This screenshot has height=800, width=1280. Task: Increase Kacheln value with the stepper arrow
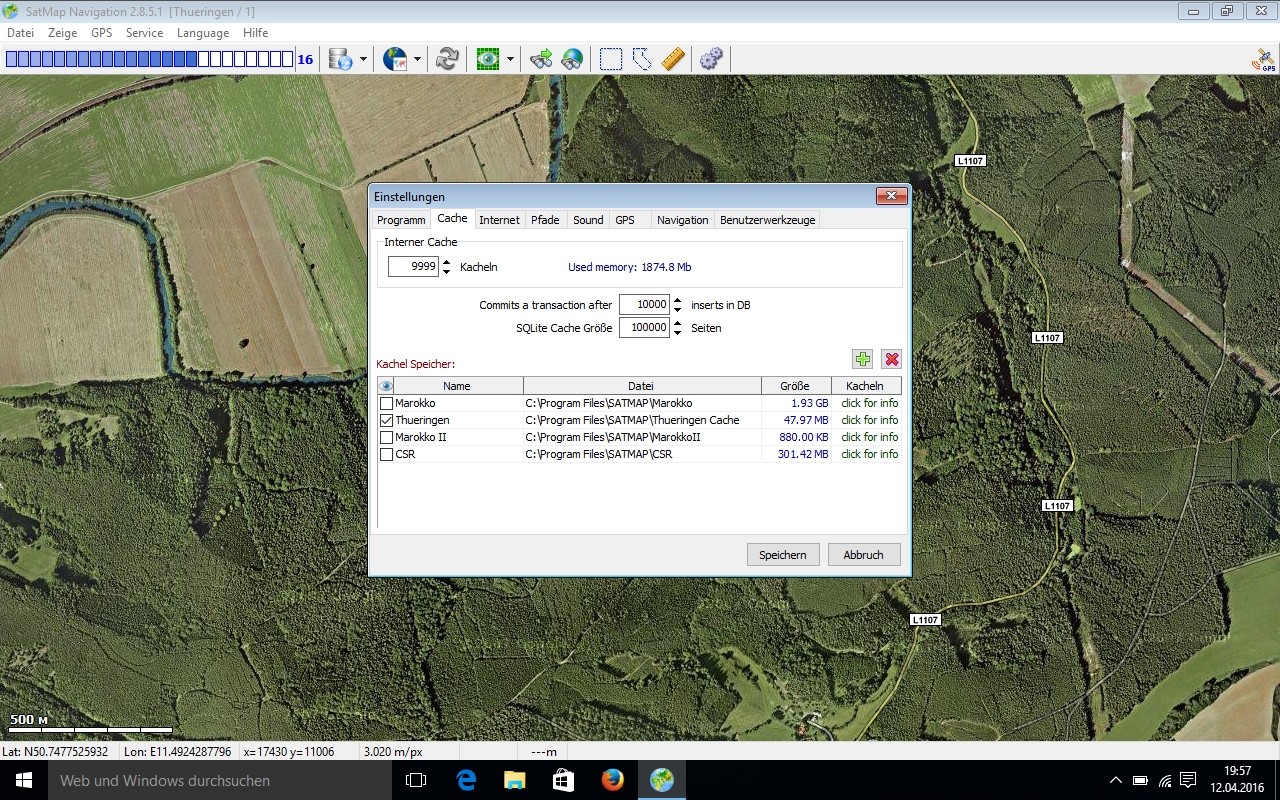tap(446, 262)
